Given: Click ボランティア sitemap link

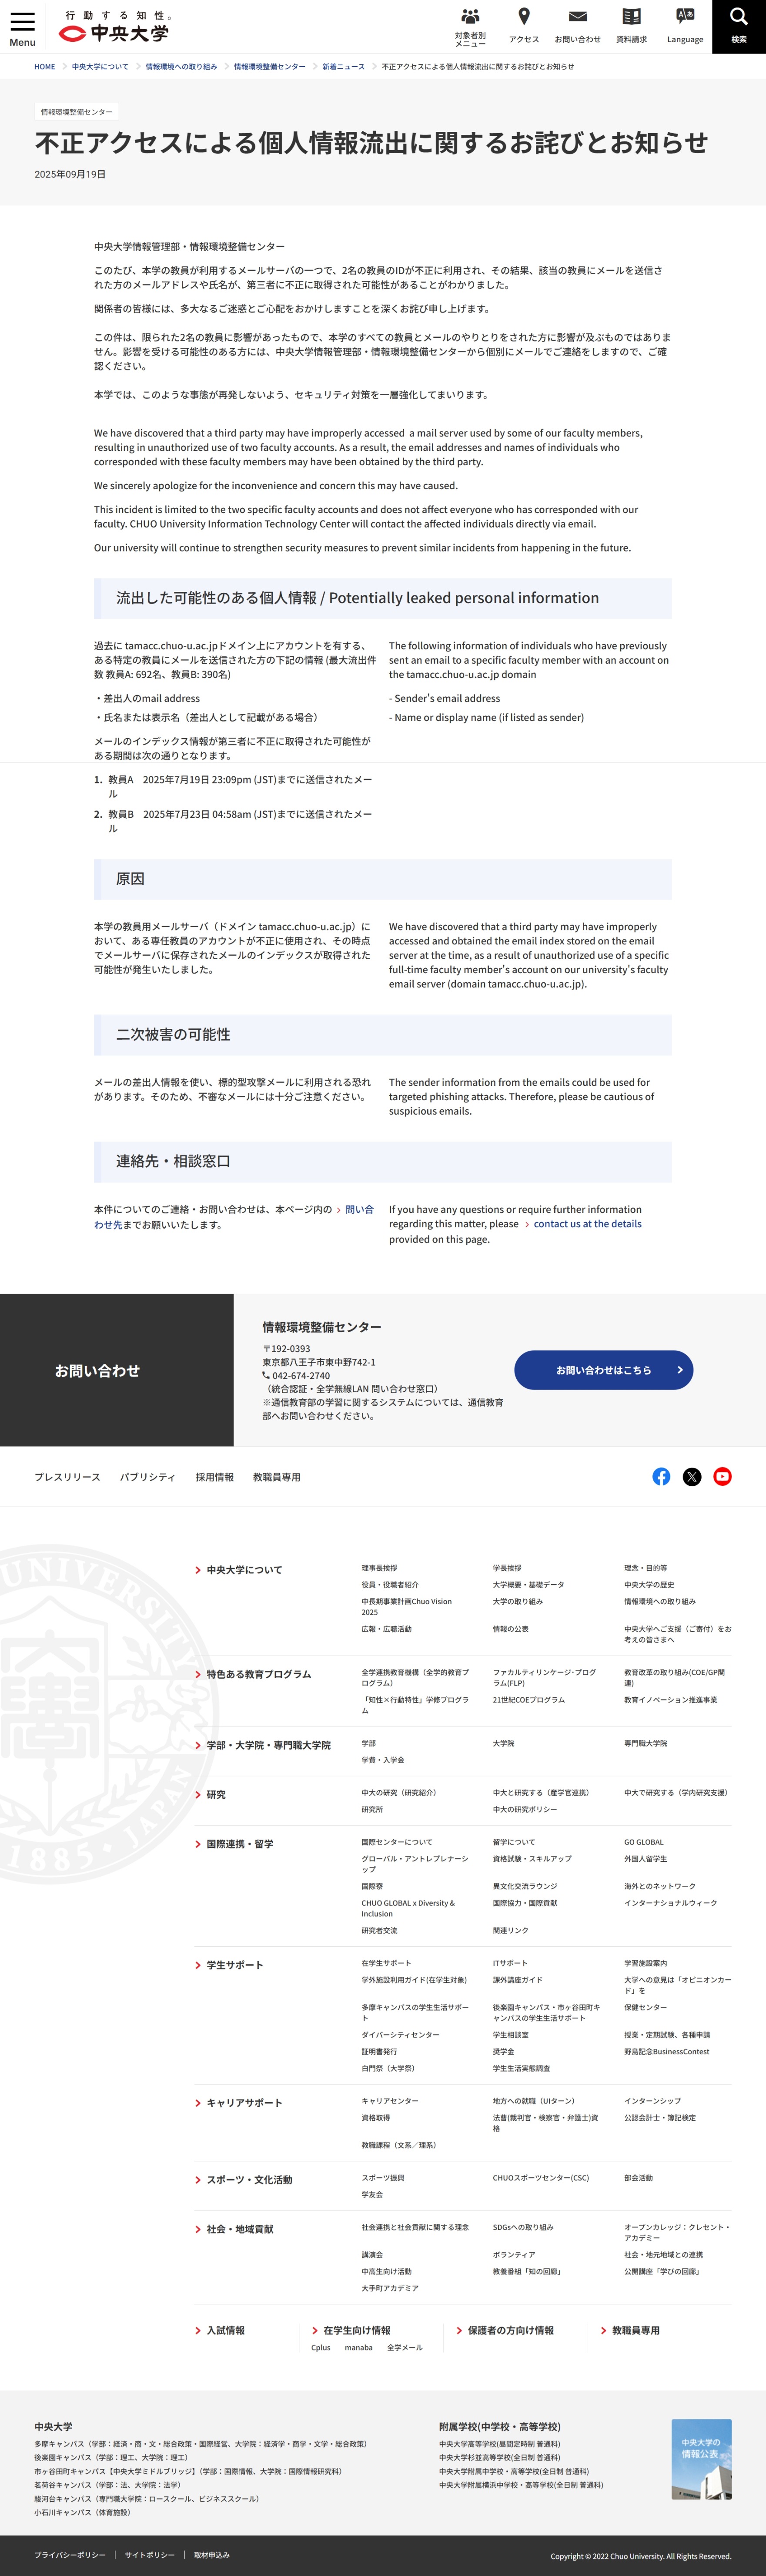Looking at the screenshot, I should coord(514,2255).
